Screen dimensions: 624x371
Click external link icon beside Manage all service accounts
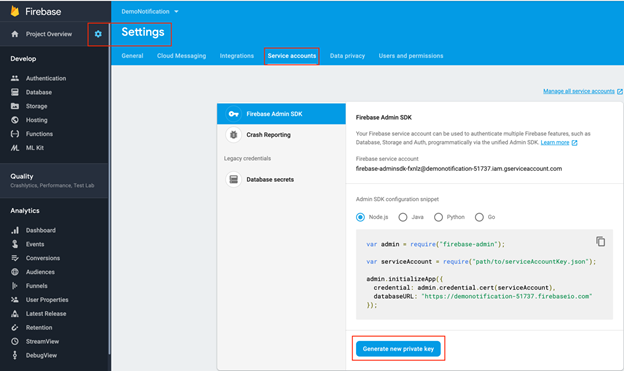620,92
